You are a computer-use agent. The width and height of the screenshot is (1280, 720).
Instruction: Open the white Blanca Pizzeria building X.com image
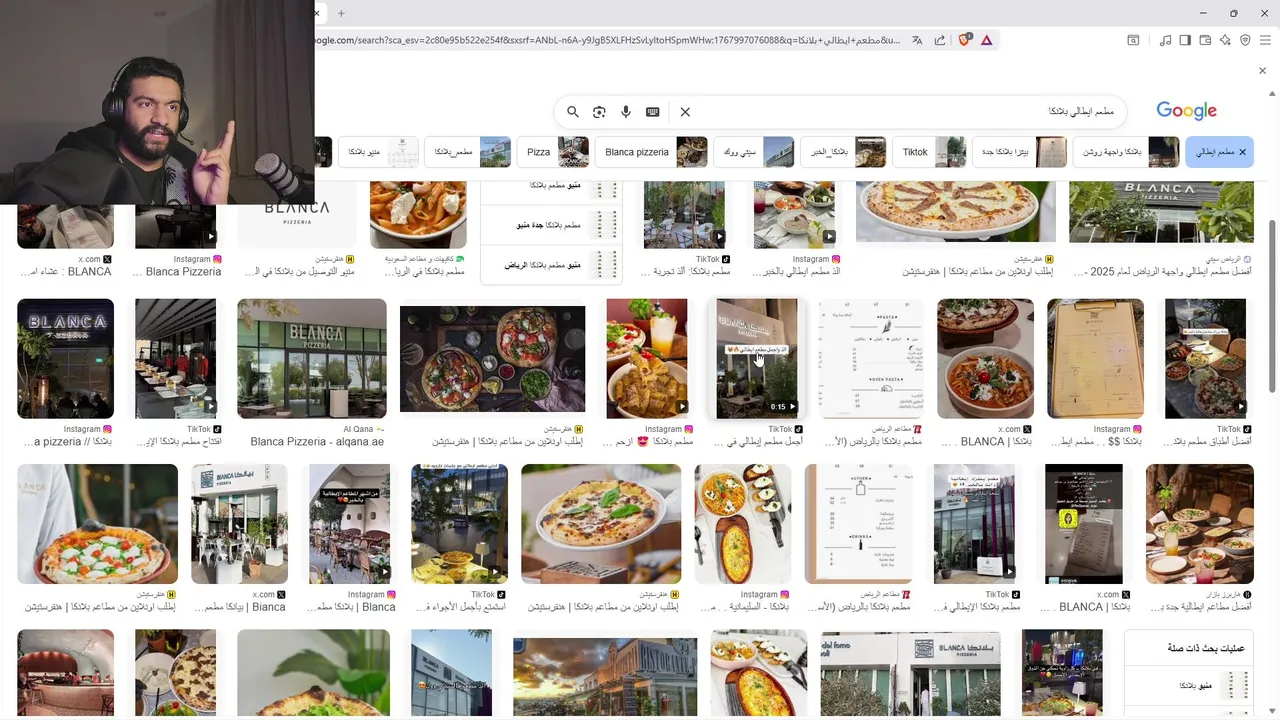coord(239,524)
